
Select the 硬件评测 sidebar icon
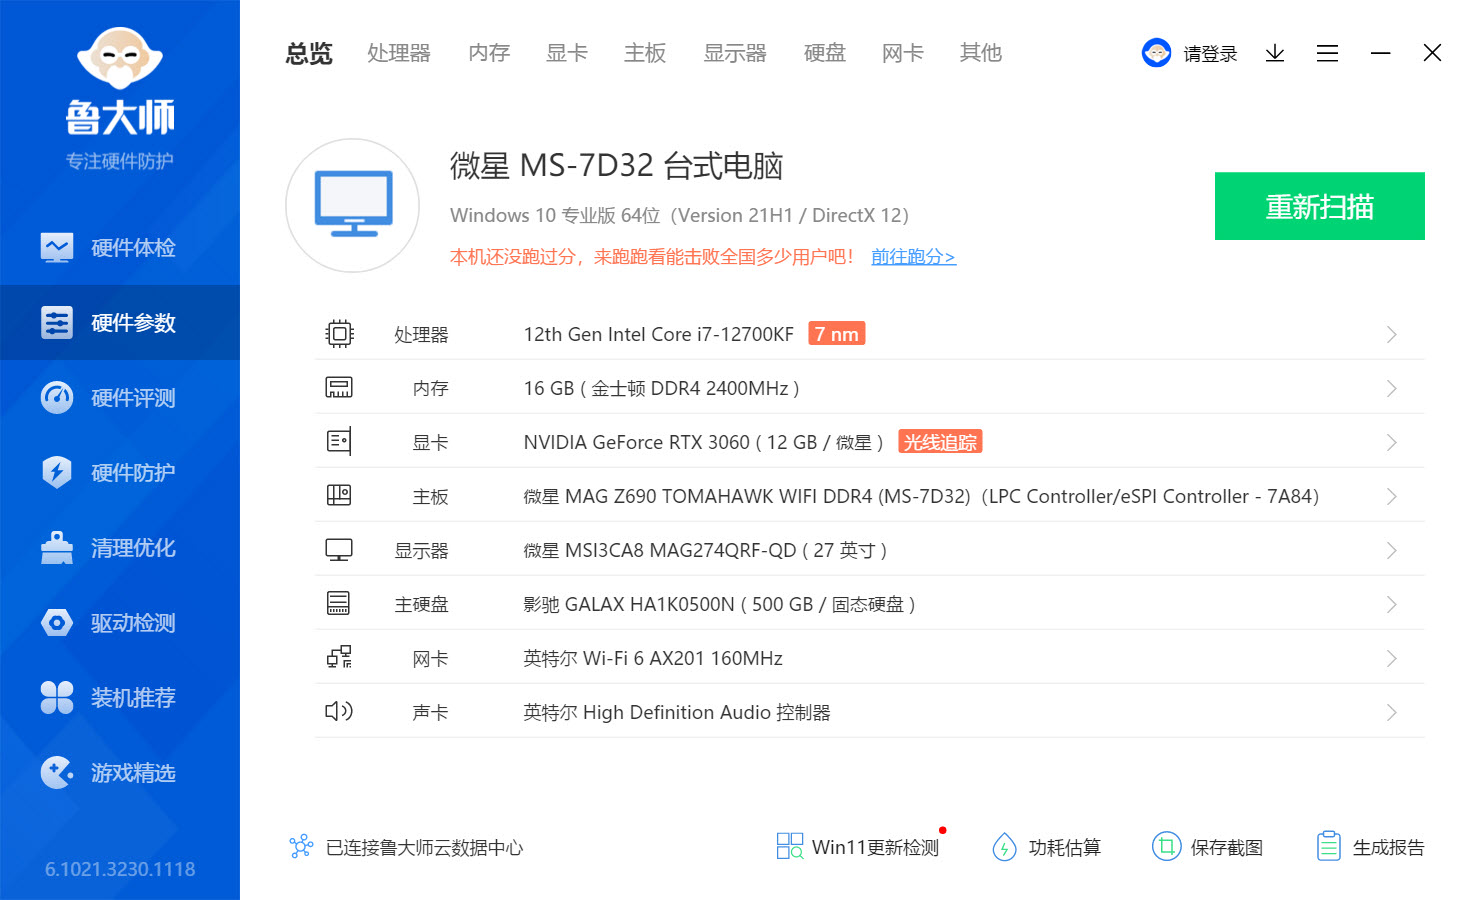coord(120,397)
